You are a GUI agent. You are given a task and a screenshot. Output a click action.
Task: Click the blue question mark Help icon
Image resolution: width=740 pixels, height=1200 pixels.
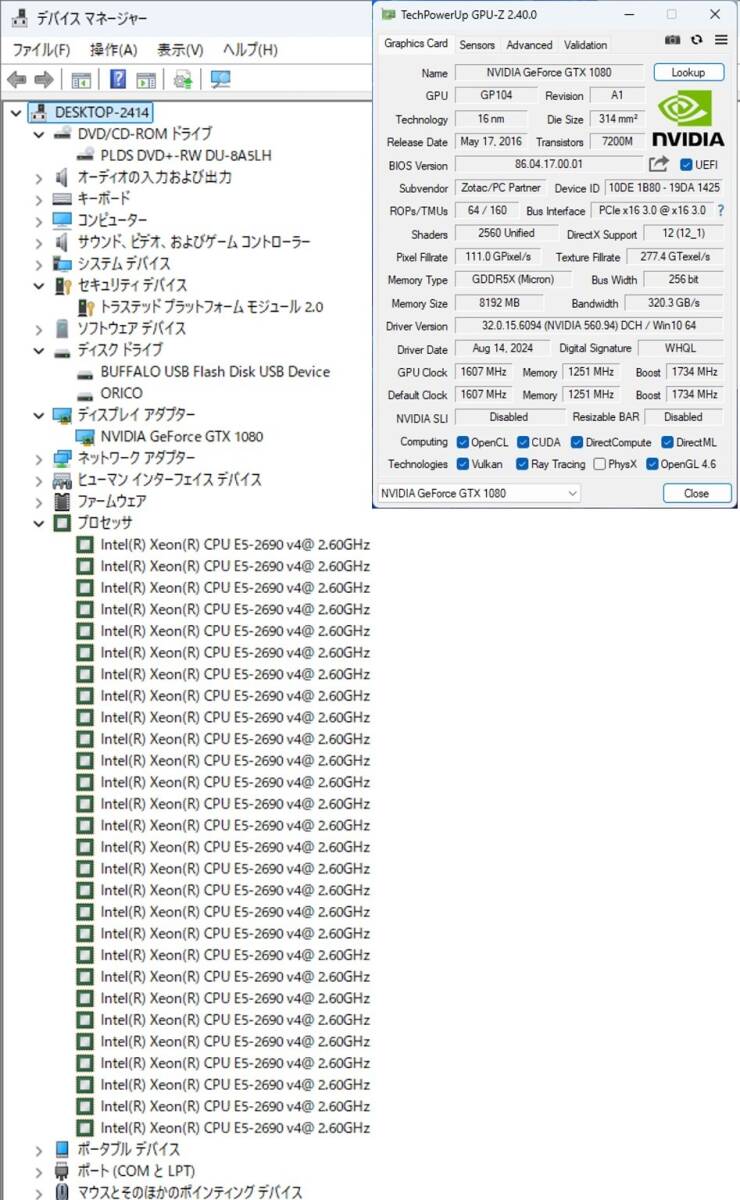click(118, 80)
